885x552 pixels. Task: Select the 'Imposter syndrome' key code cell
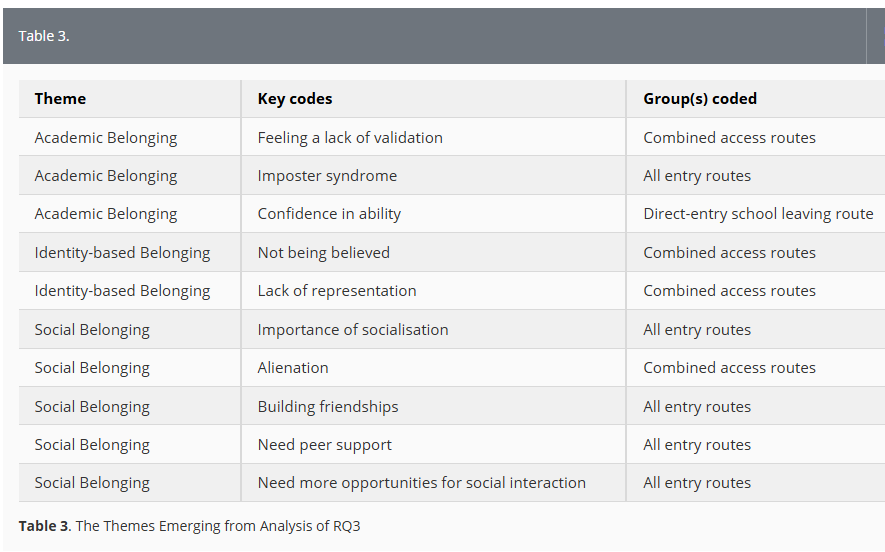point(327,176)
